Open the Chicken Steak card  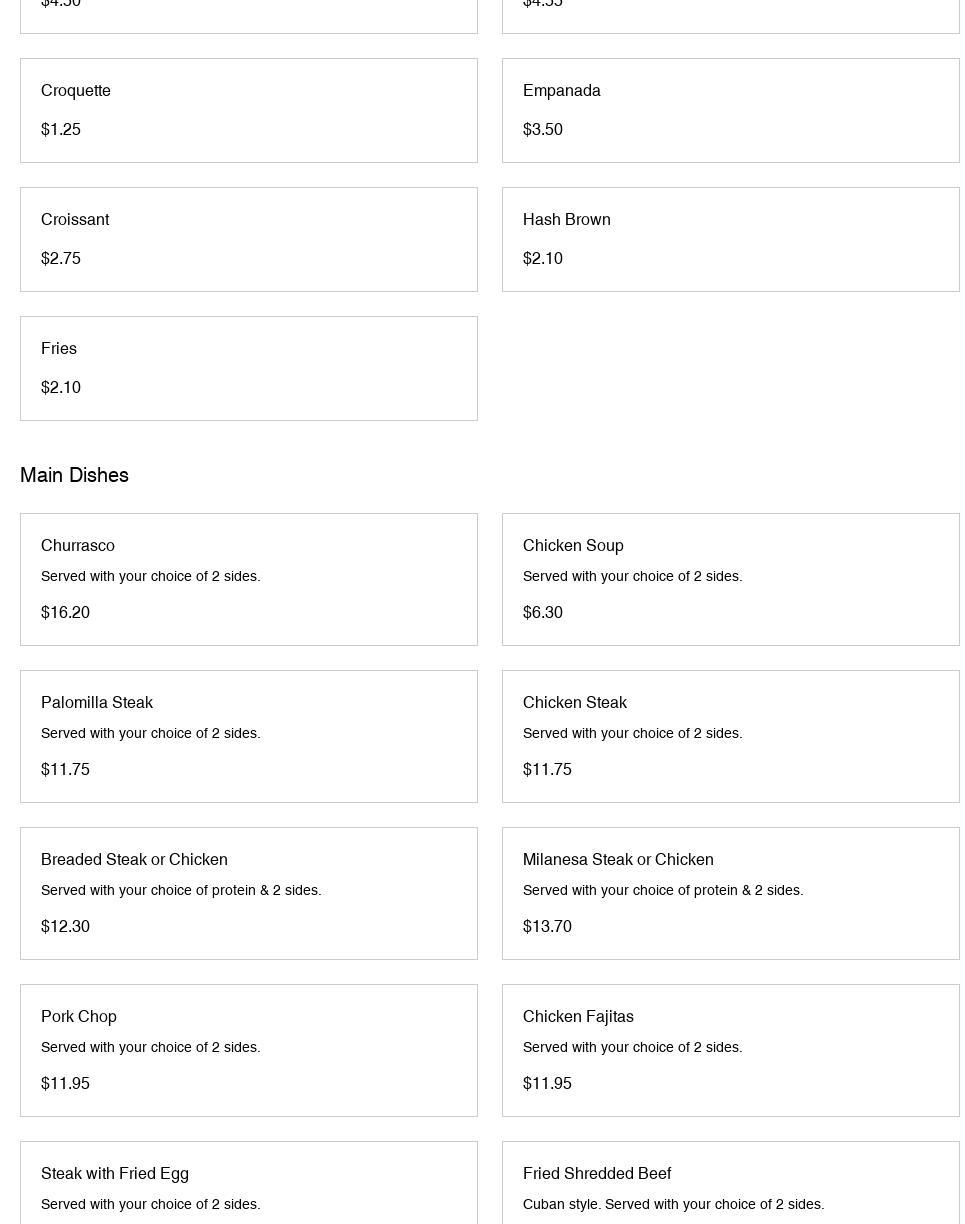730,736
